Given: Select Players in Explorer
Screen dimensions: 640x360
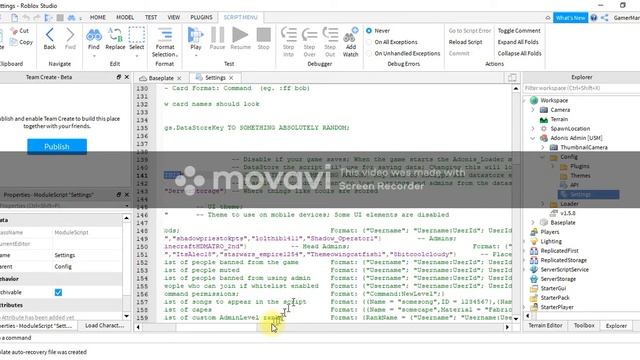Looking at the screenshot, I should pos(550,232).
